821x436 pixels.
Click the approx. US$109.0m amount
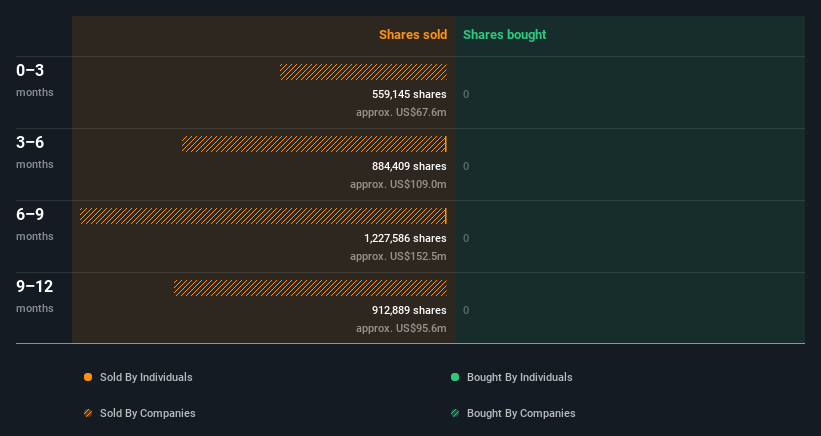point(398,184)
